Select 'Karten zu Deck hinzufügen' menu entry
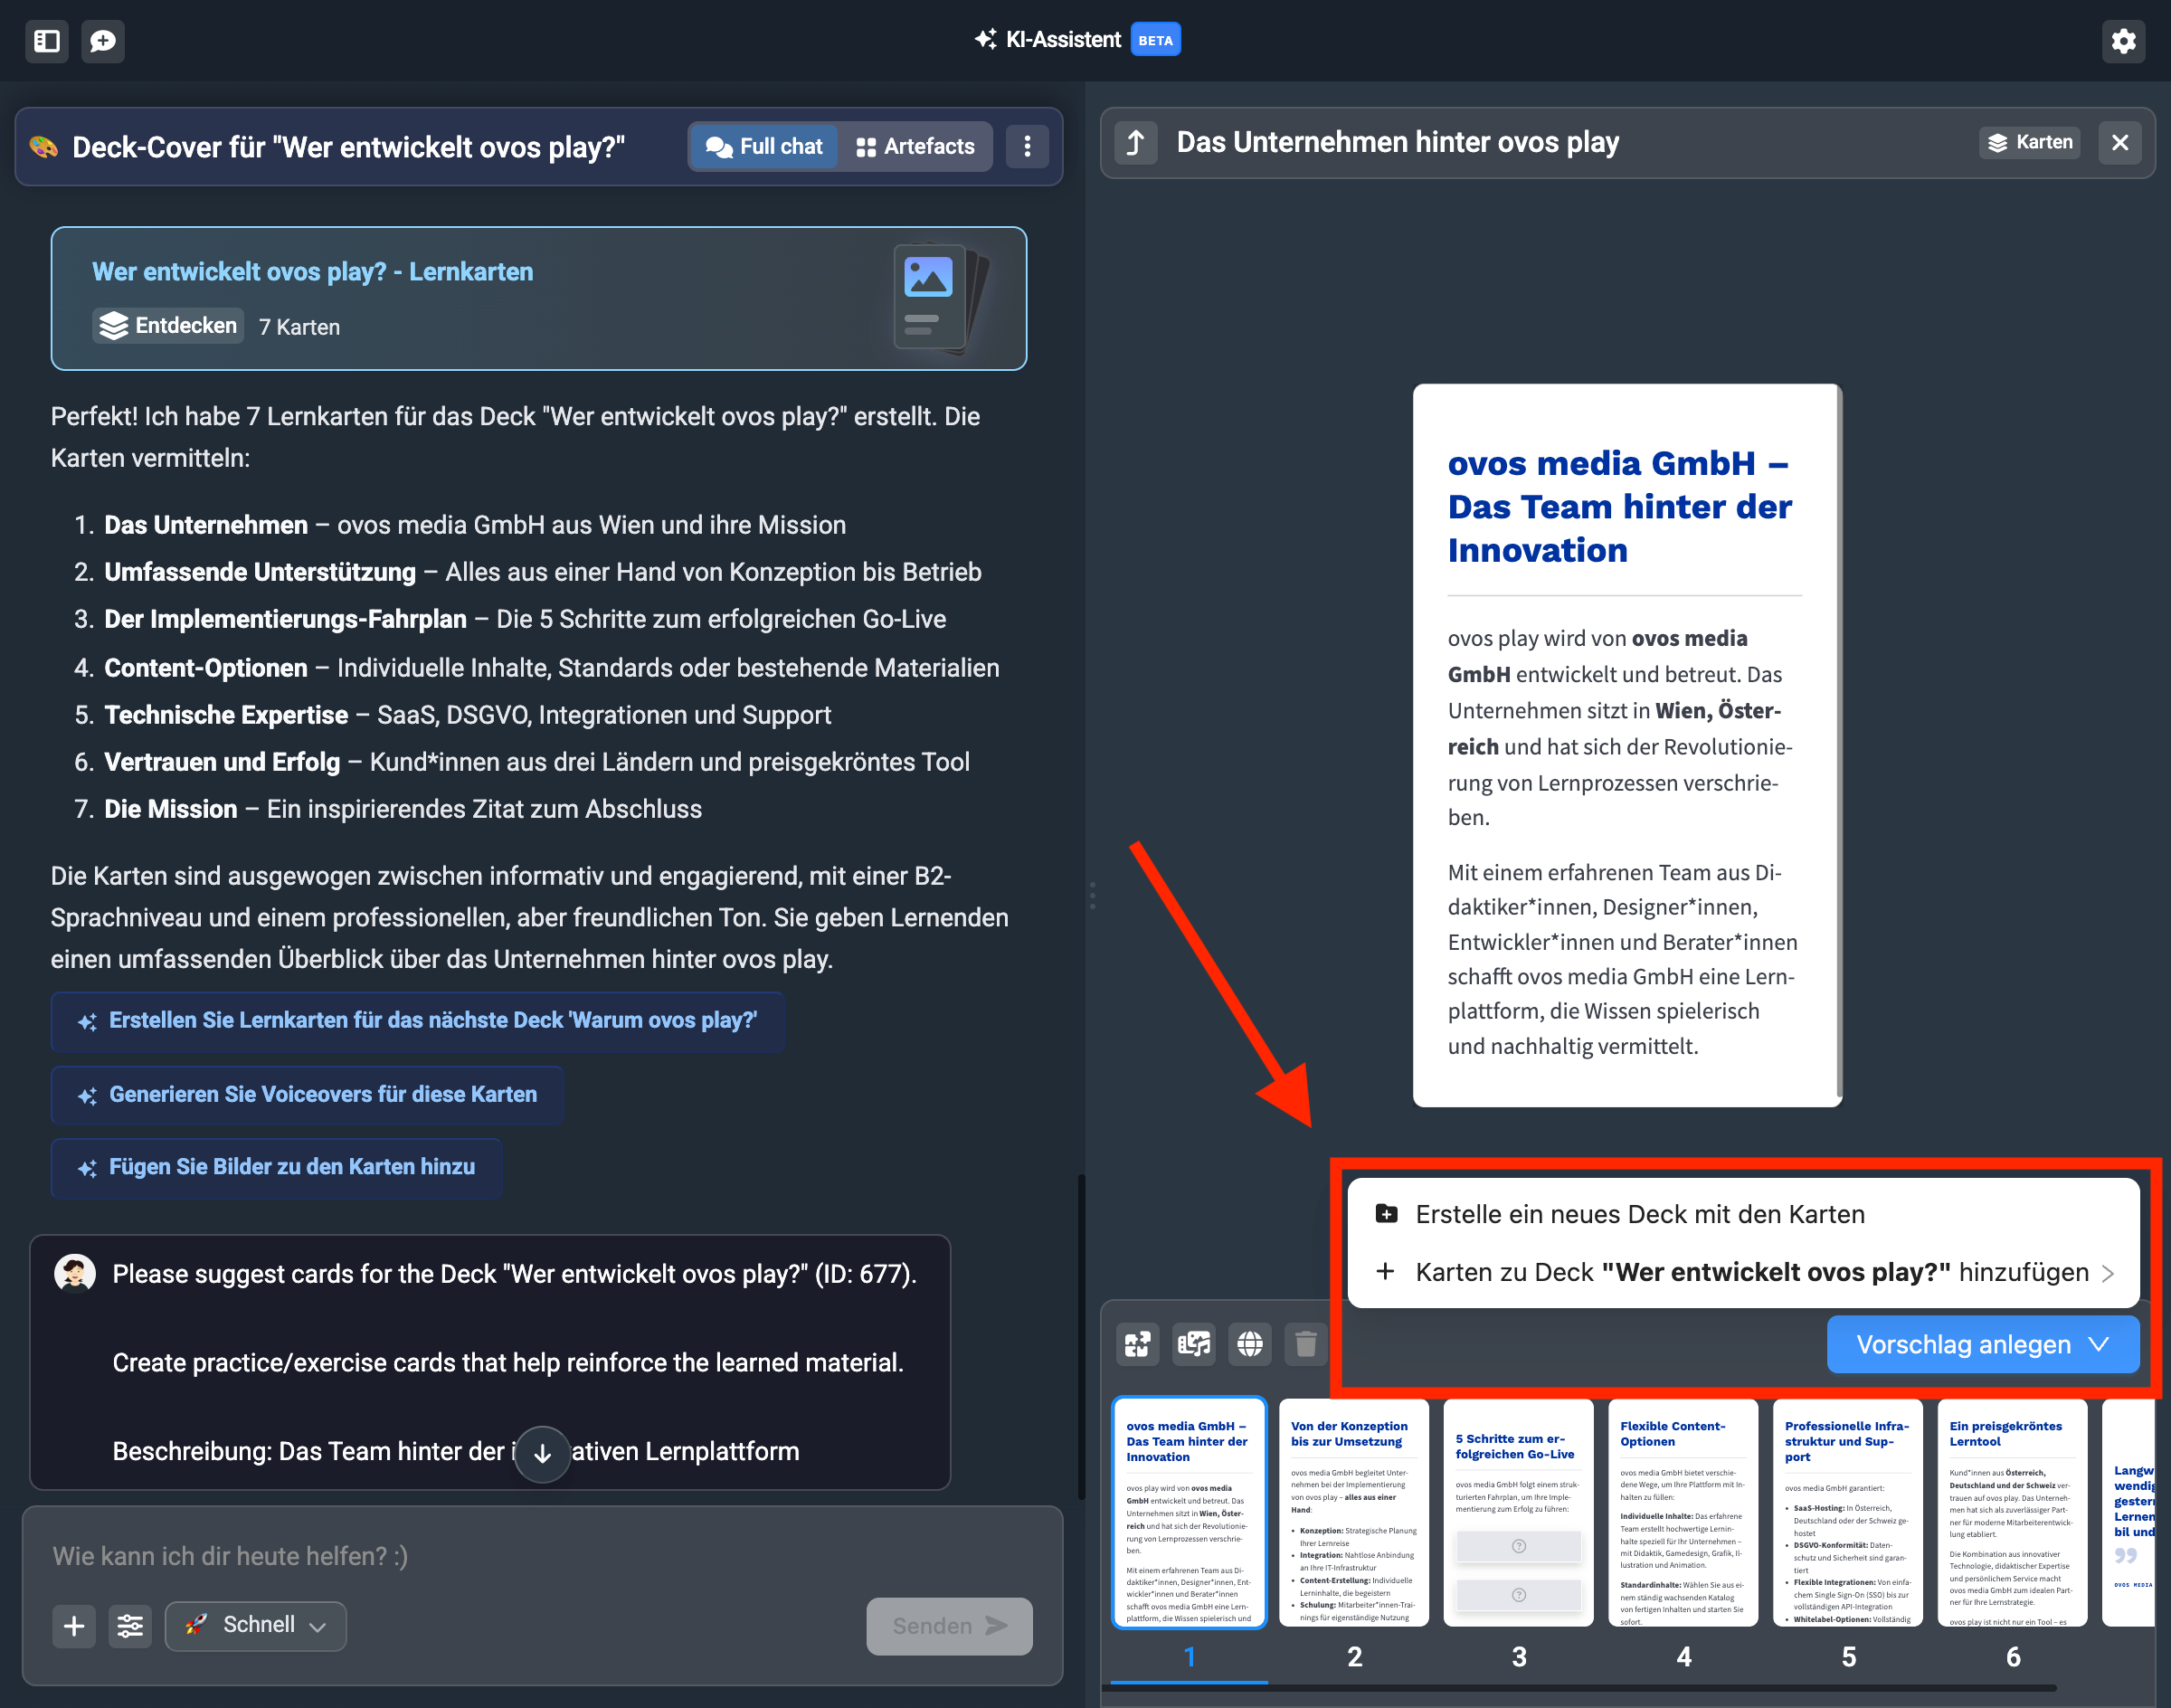 pos(1750,1272)
